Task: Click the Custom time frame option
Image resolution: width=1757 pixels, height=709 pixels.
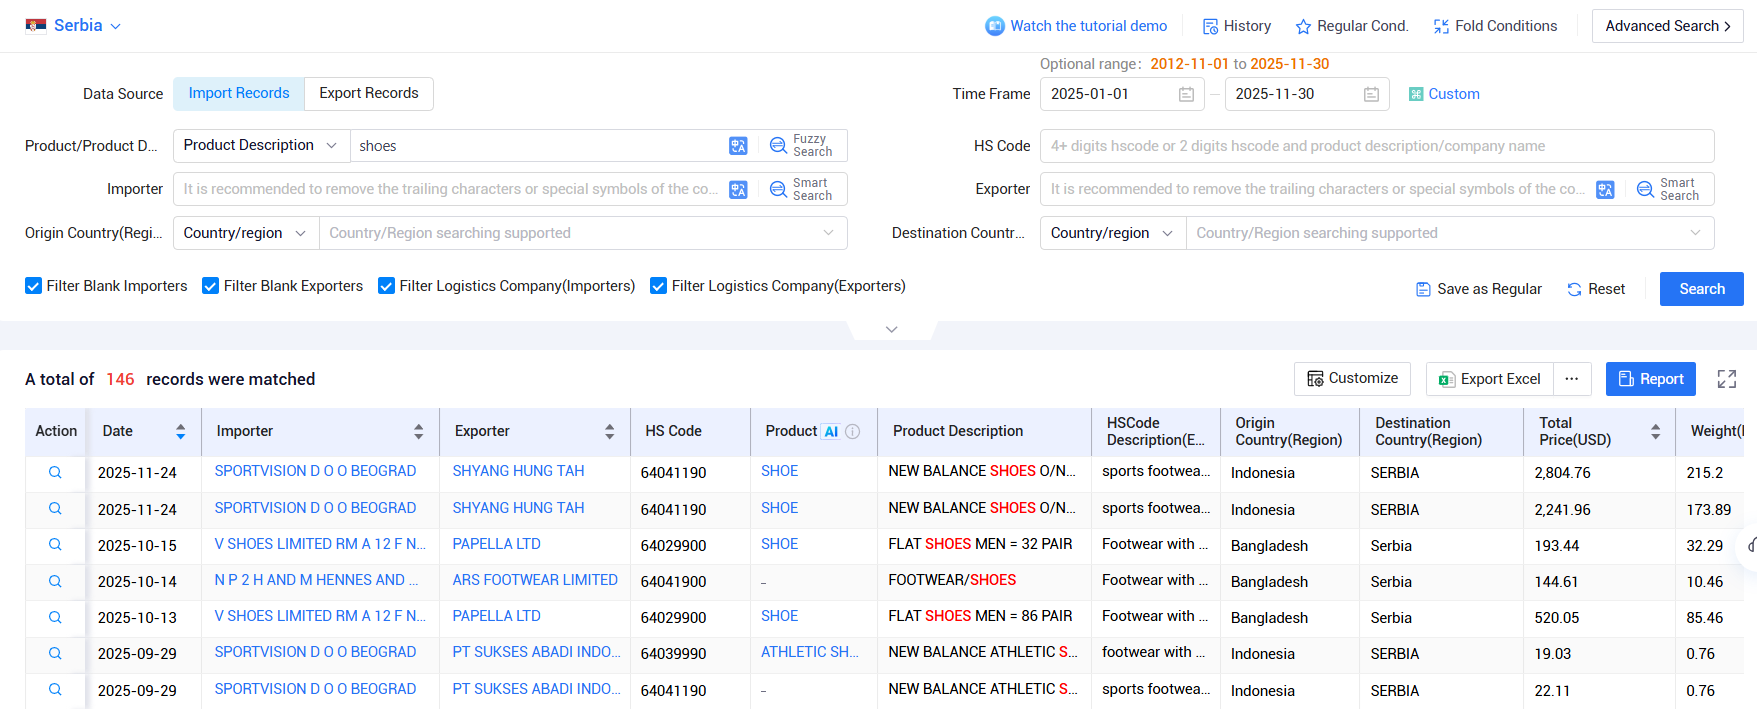Action: 1444,94
